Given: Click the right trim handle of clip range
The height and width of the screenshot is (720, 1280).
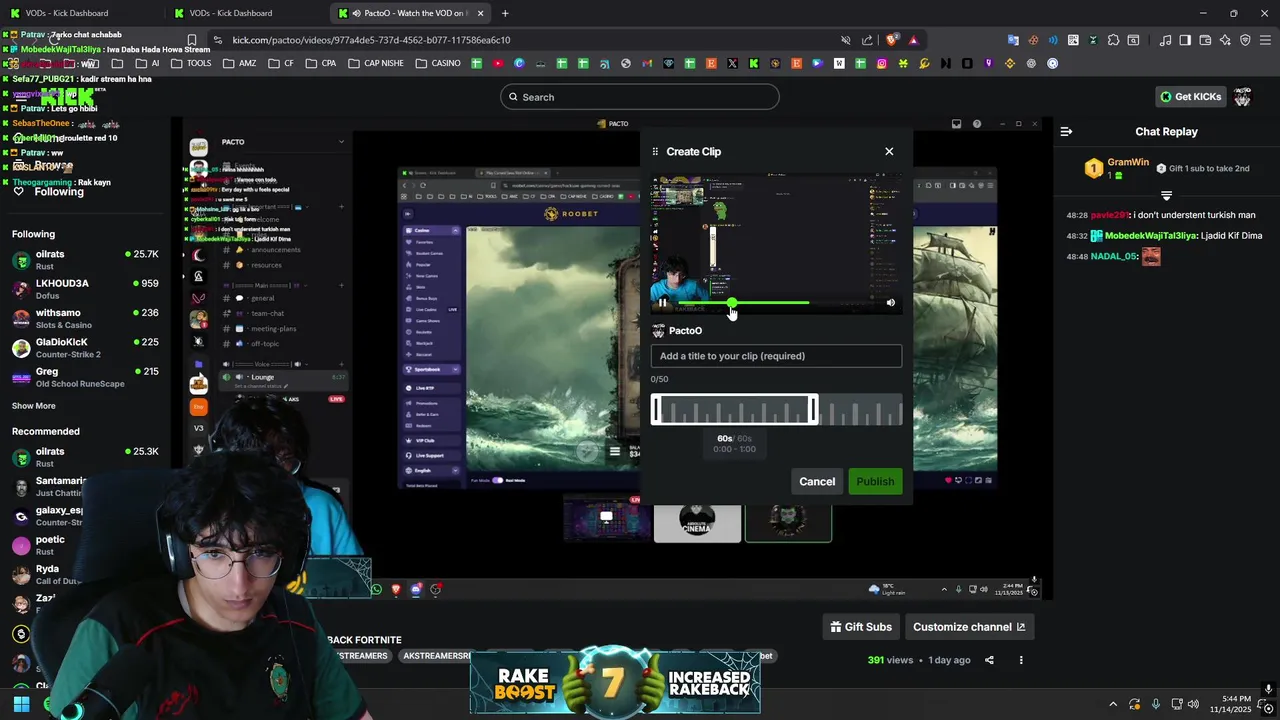Looking at the screenshot, I should pos(814,410).
